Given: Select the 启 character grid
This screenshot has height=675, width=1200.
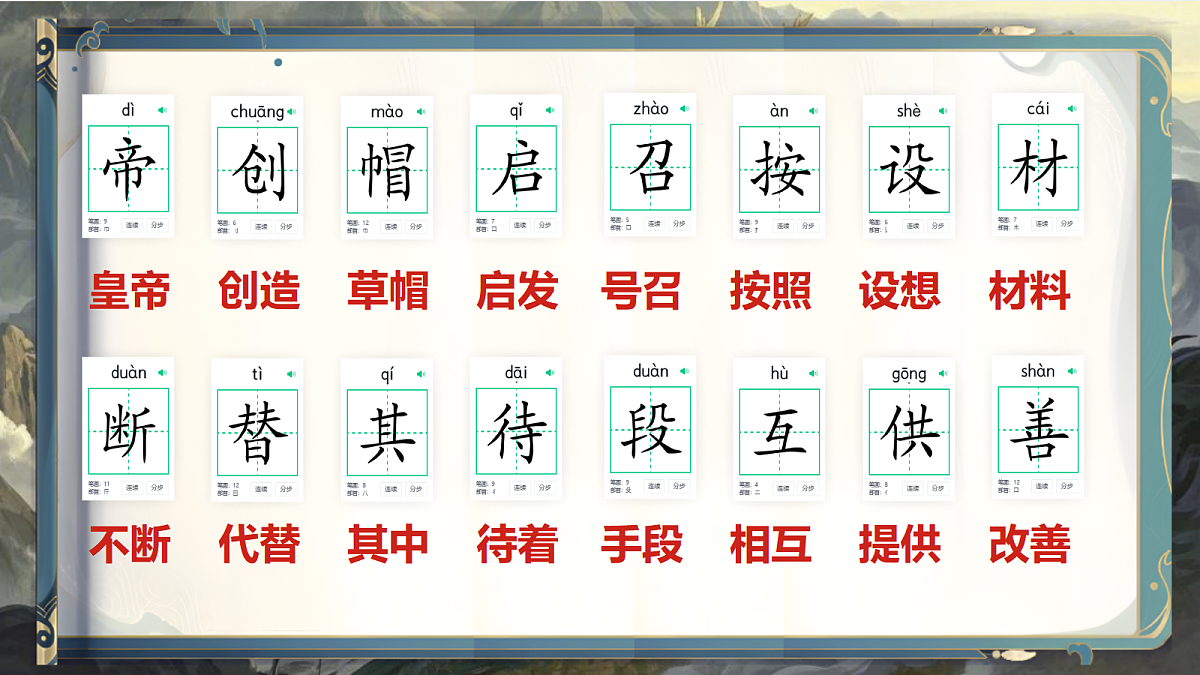Looking at the screenshot, I should click(x=516, y=169).
